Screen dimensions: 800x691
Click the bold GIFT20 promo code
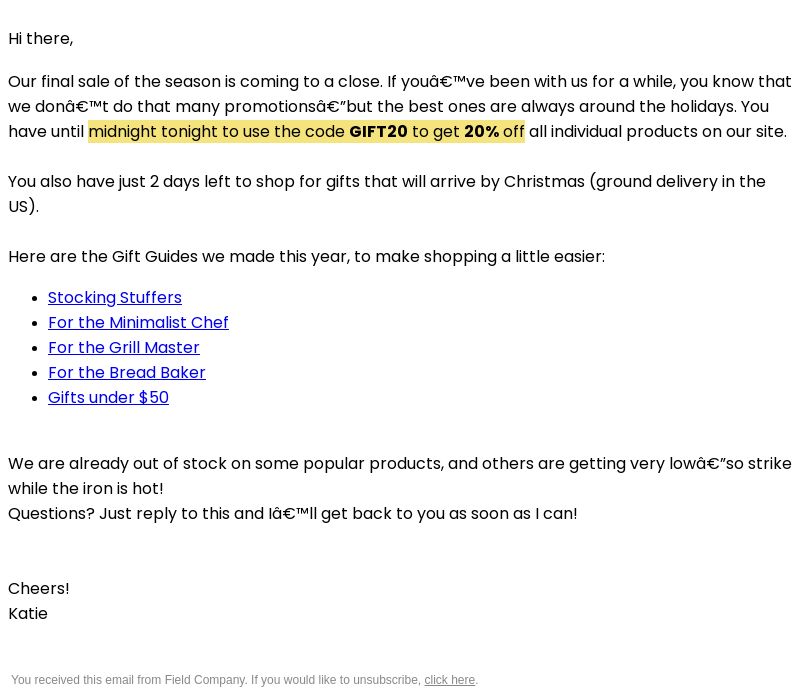coord(378,132)
